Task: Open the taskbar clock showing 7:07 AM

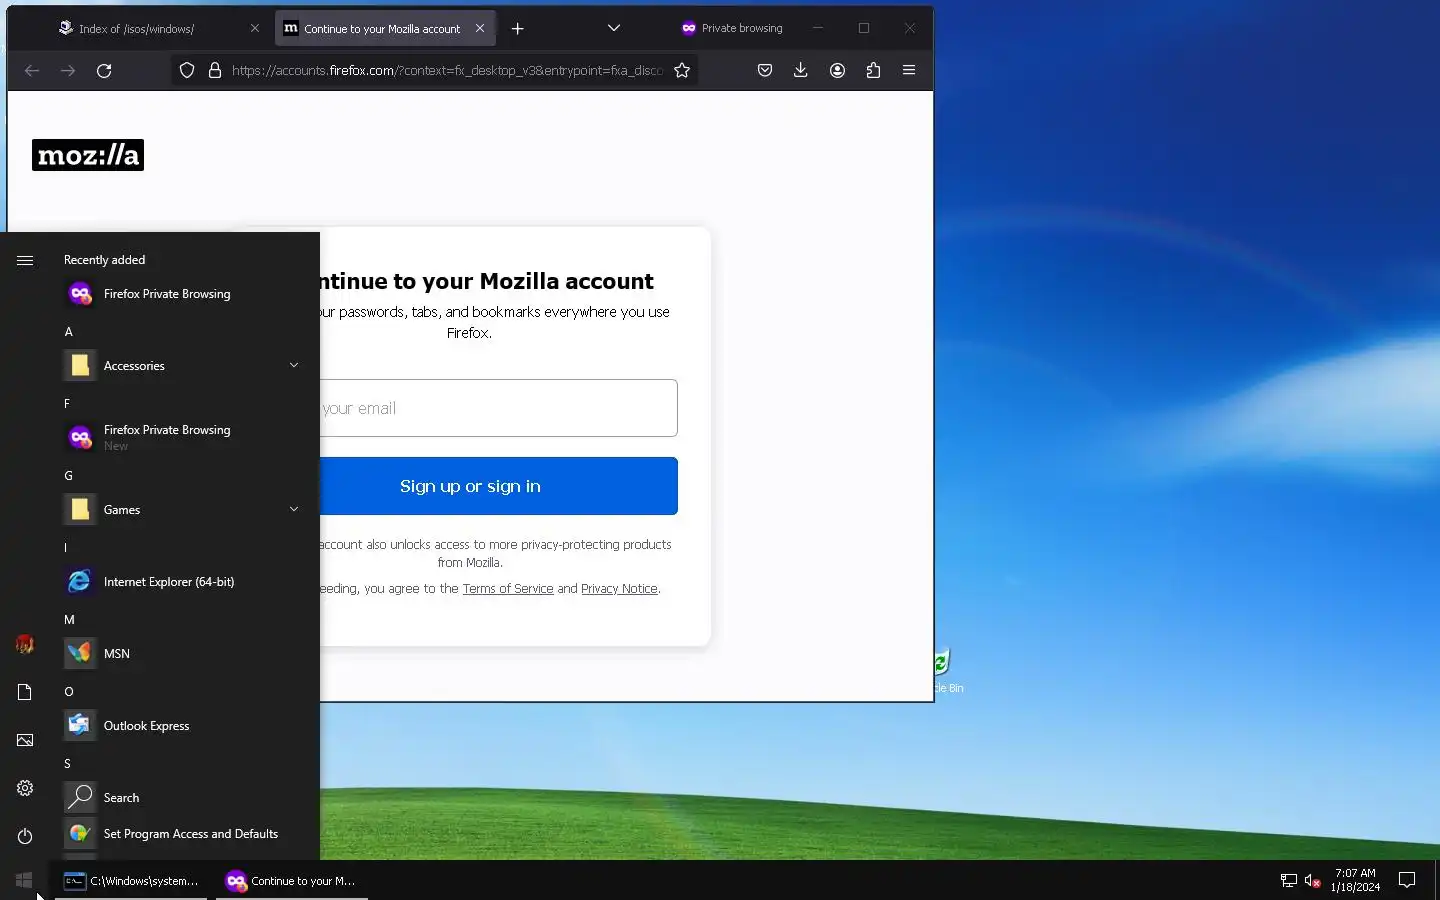Action: click(x=1355, y=880)
